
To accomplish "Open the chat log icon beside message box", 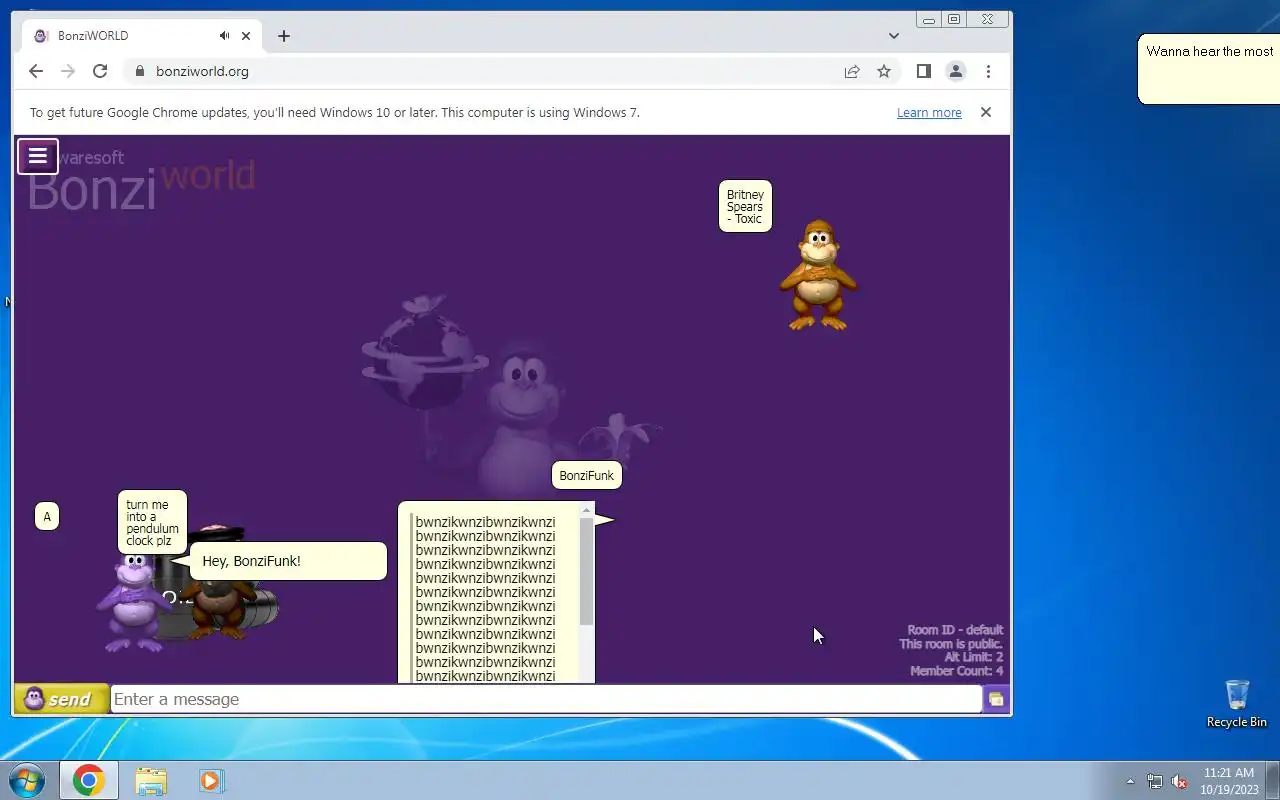I will click(996, 699).
